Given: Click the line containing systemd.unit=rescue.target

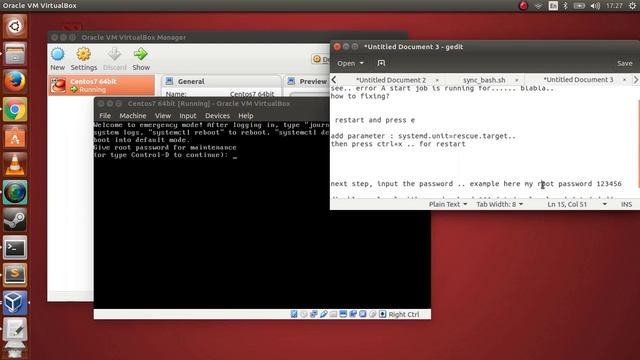Looking at the screenshot, I should tap(423, 136).
